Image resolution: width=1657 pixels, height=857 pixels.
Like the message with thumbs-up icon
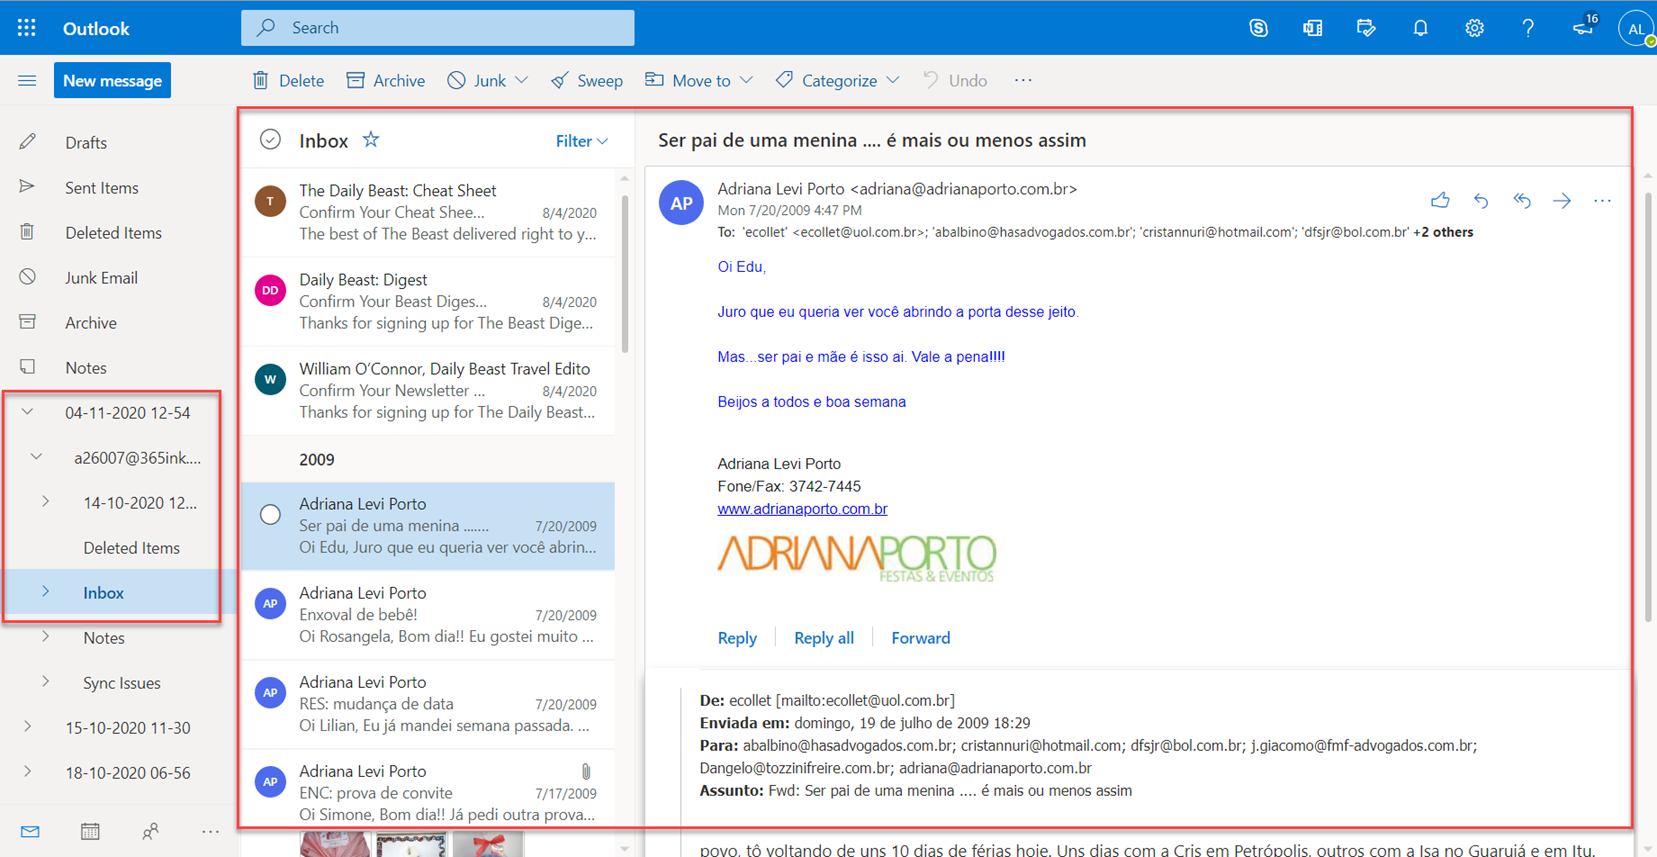click(x=1440, y=201)
